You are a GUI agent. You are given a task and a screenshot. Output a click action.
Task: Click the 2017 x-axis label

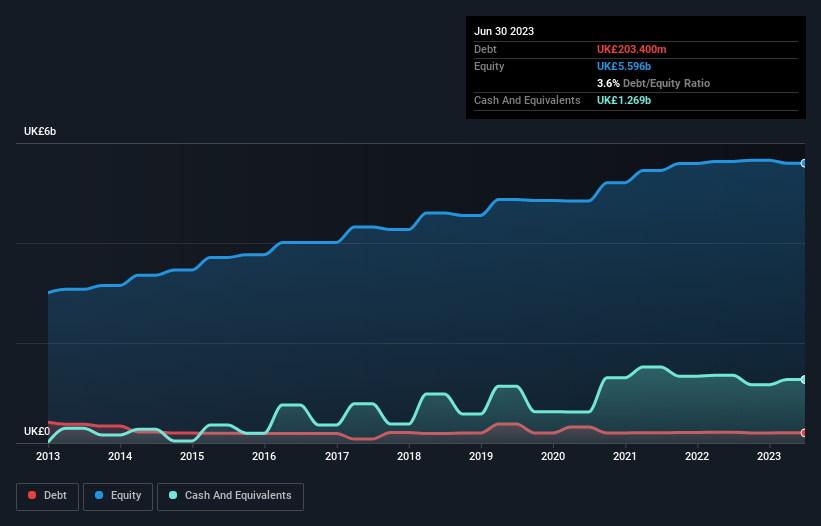pos(337,456)
